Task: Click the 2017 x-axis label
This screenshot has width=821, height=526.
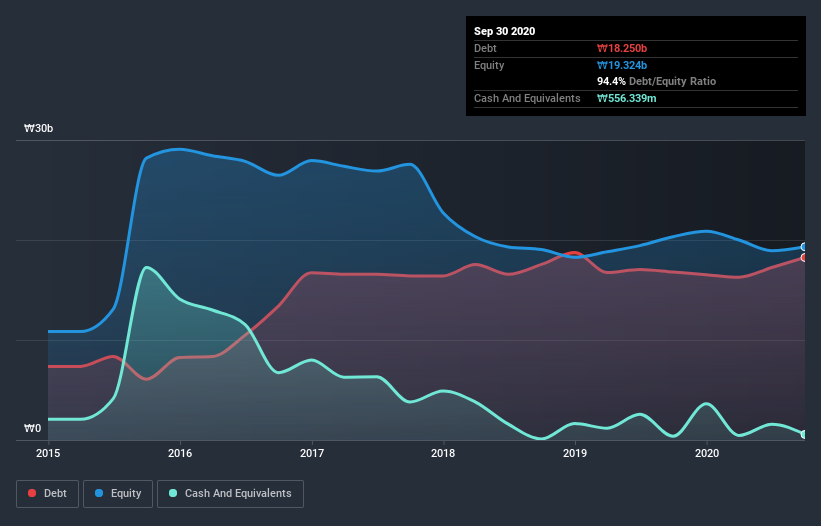Action: 312,453
